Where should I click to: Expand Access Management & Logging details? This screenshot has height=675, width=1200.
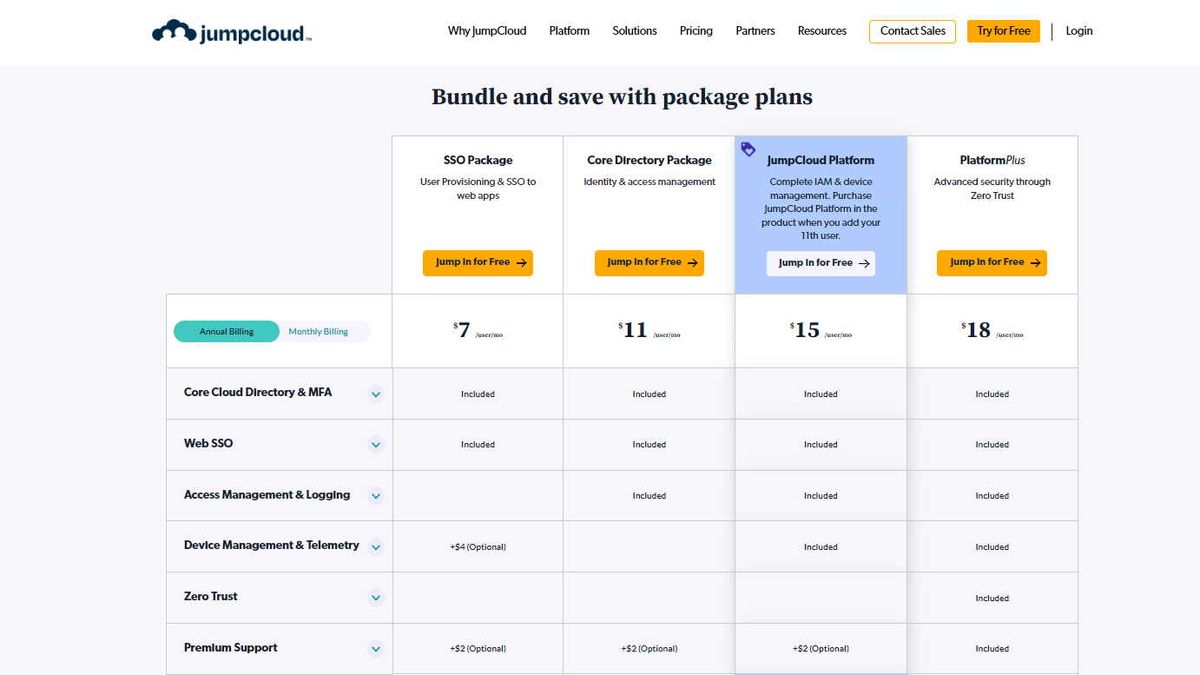tap(376, 495)
